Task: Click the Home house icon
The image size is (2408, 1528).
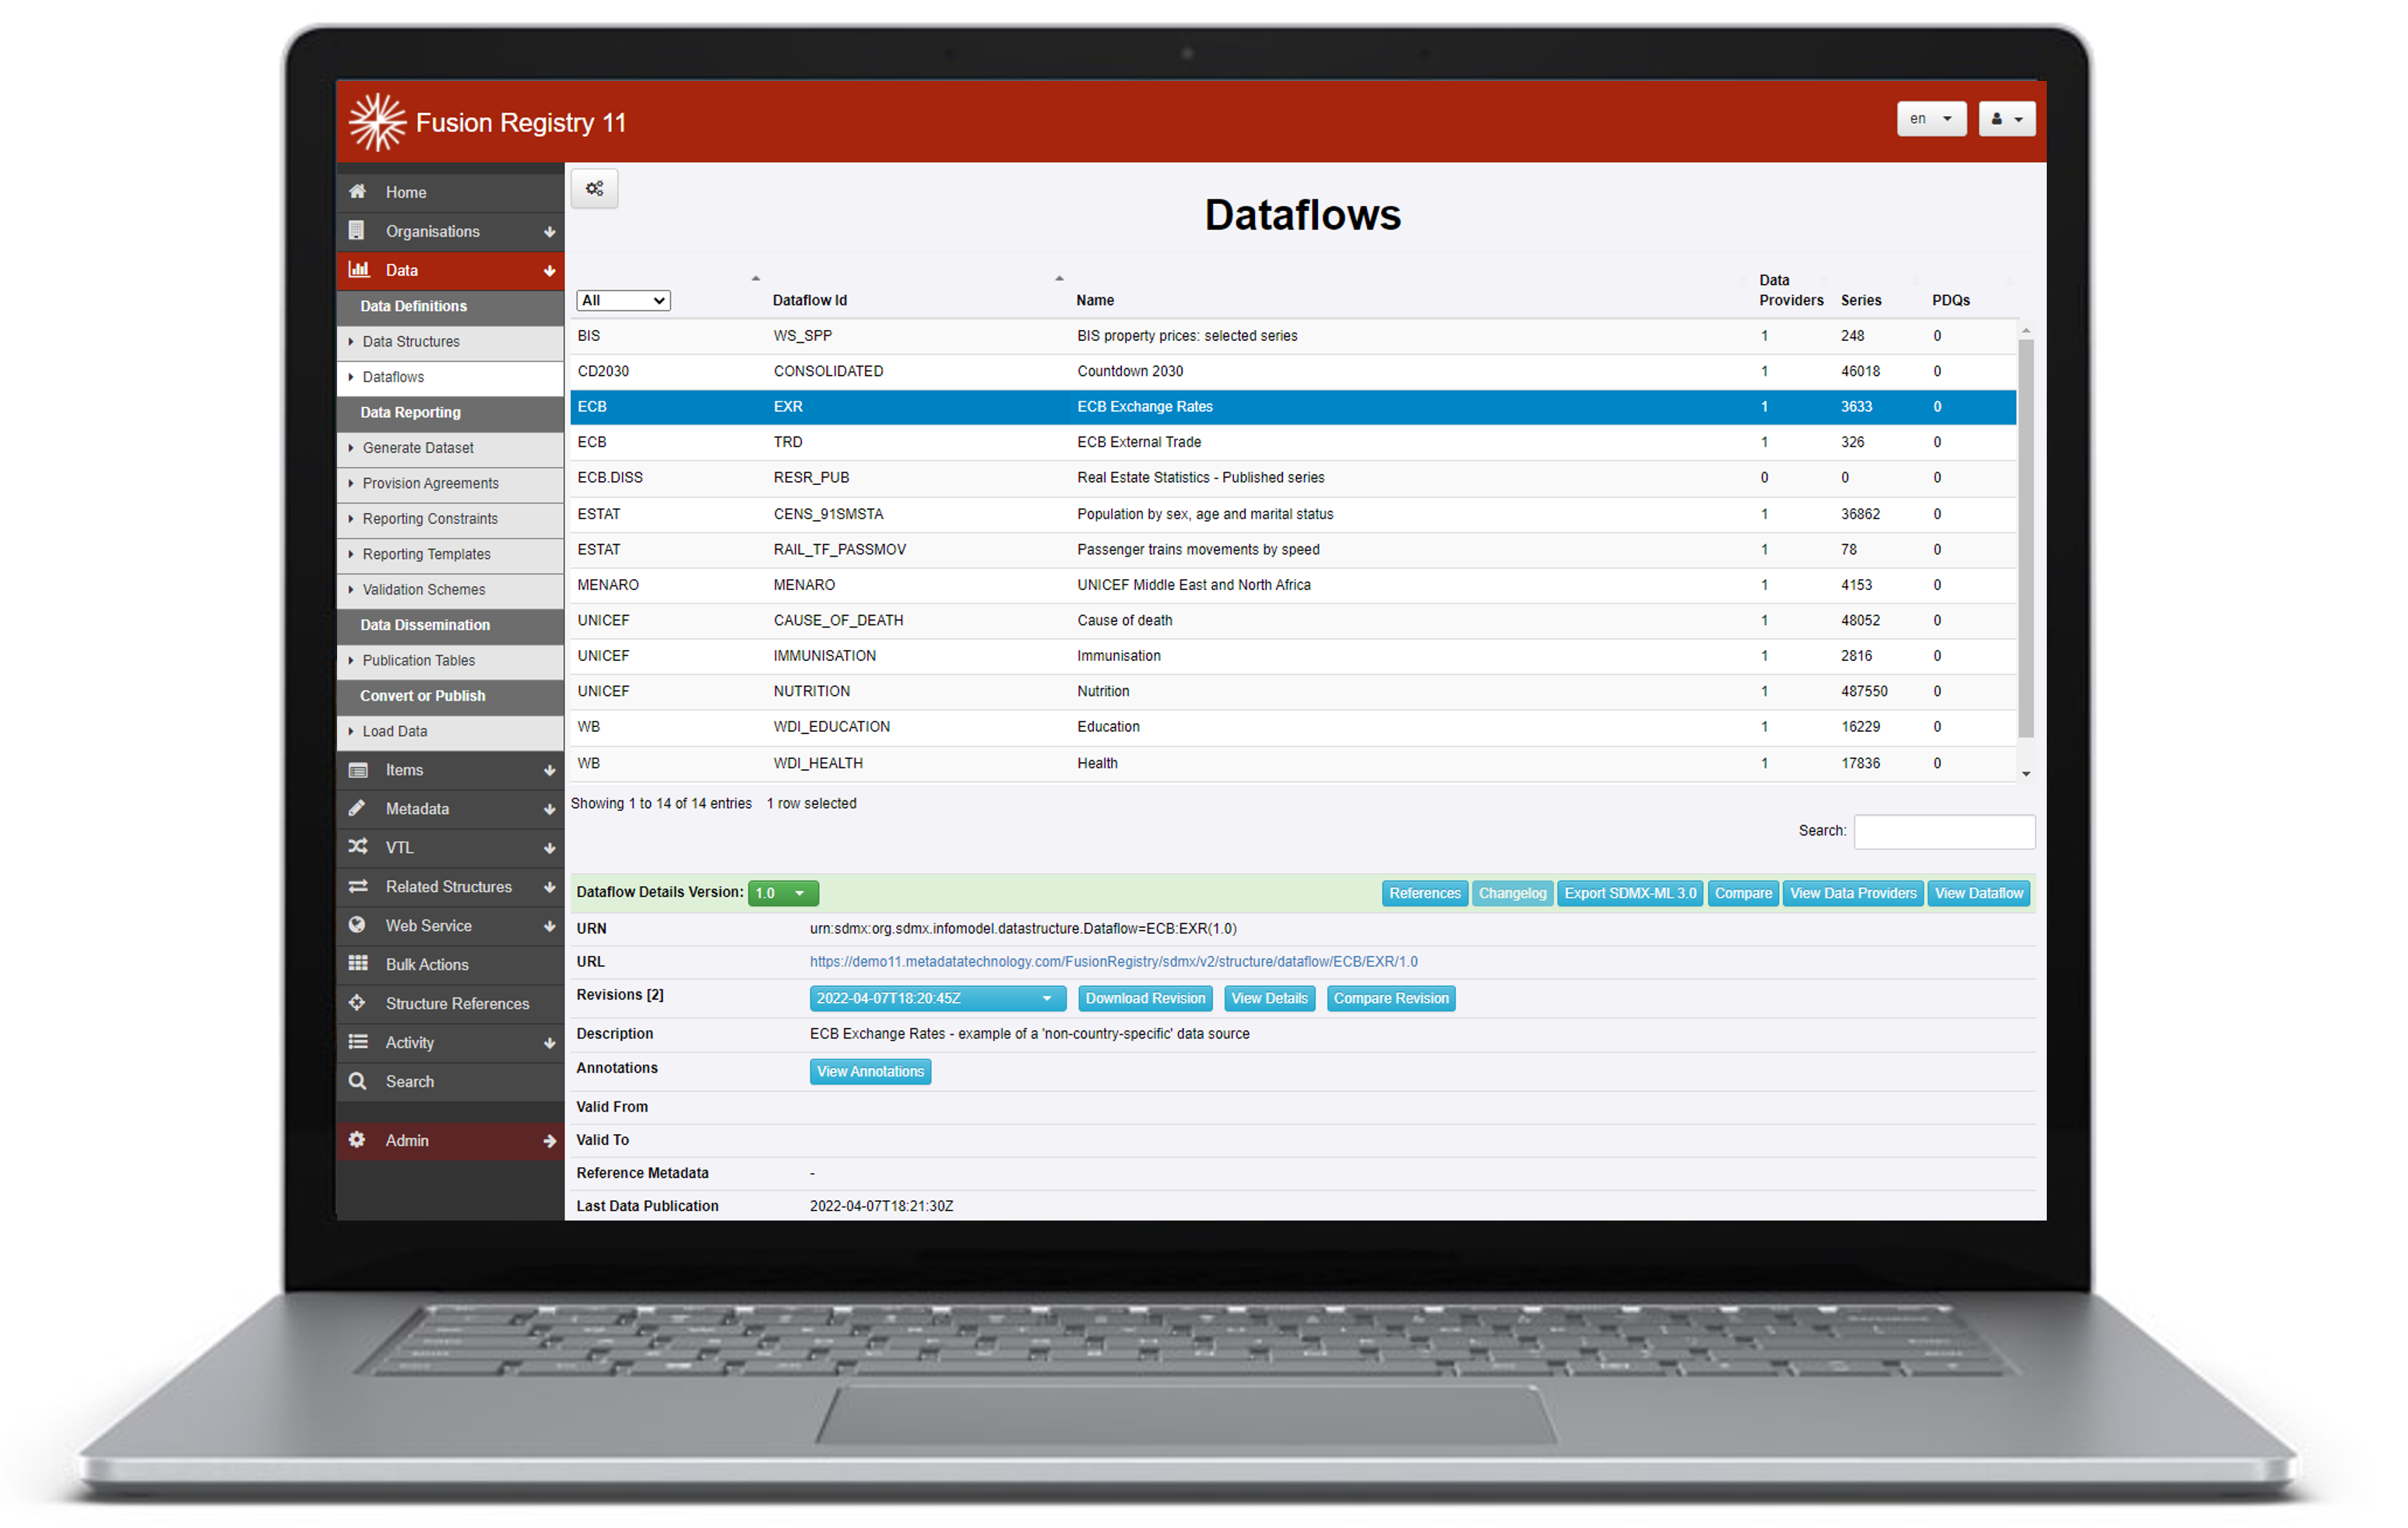Action: 357,191
